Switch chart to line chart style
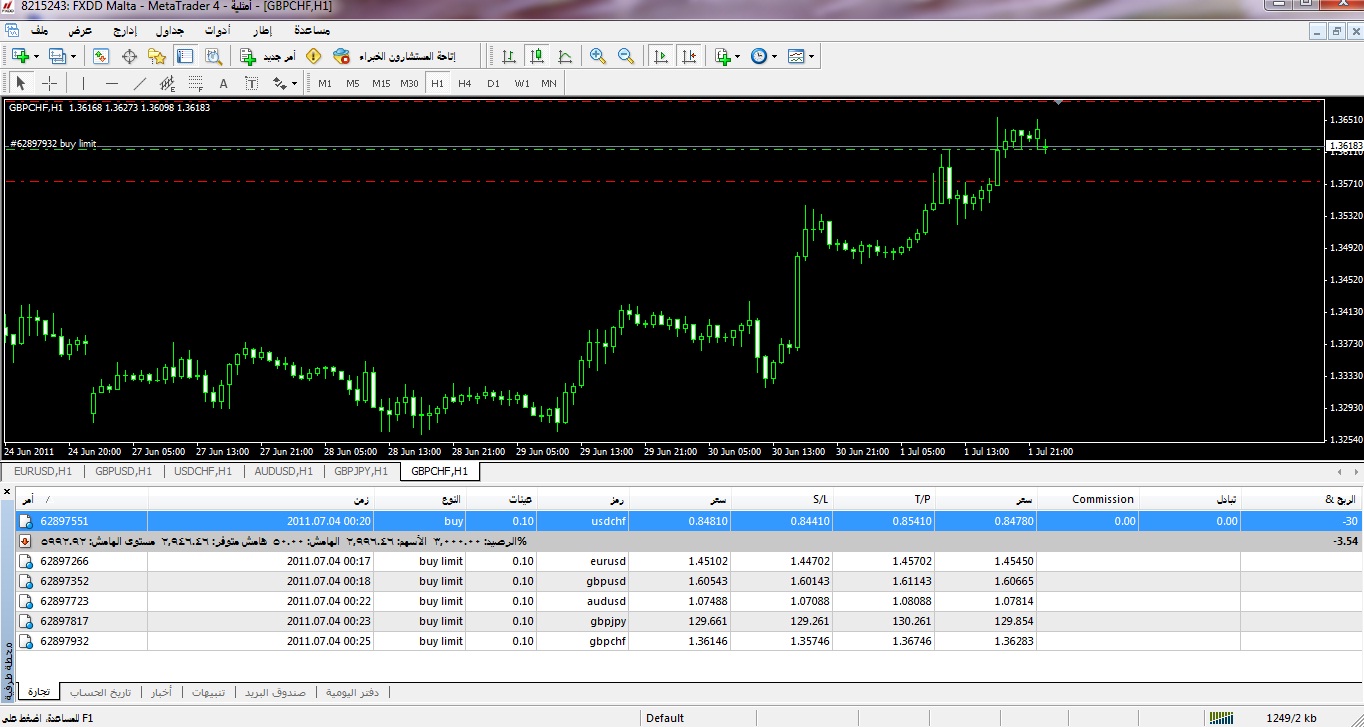The image size is (1364, 727). pos(565,57)
